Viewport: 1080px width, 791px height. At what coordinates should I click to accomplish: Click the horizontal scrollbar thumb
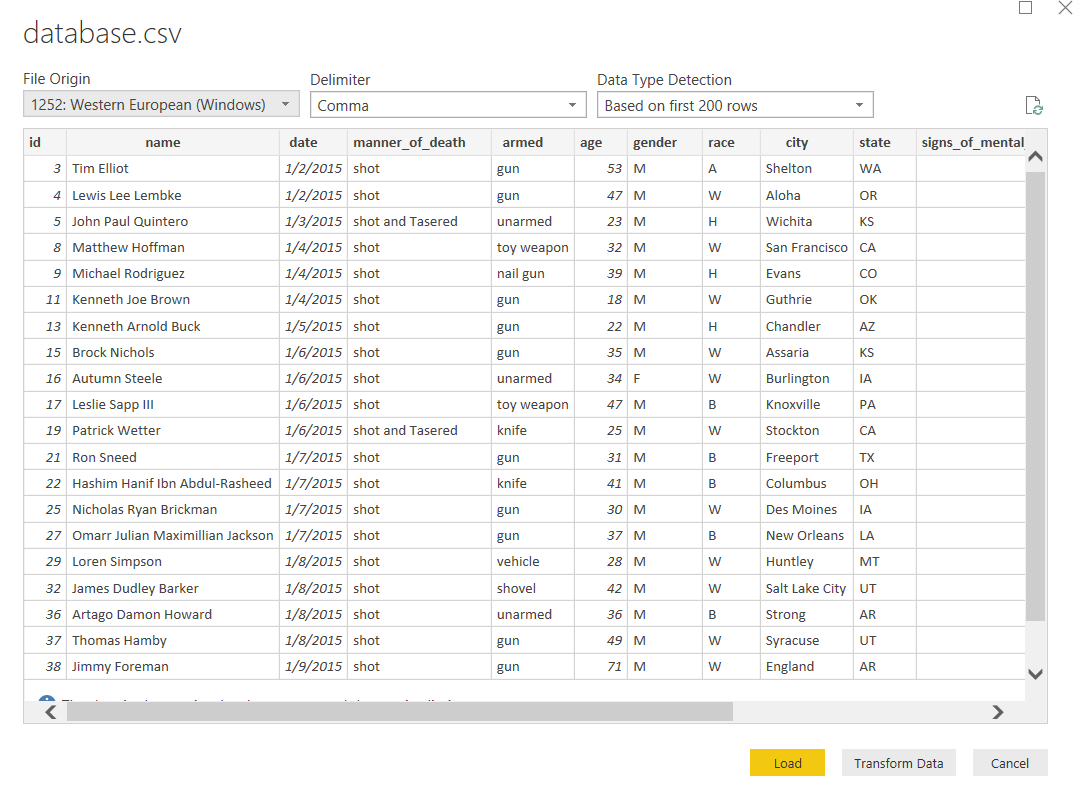click(399, 712)
